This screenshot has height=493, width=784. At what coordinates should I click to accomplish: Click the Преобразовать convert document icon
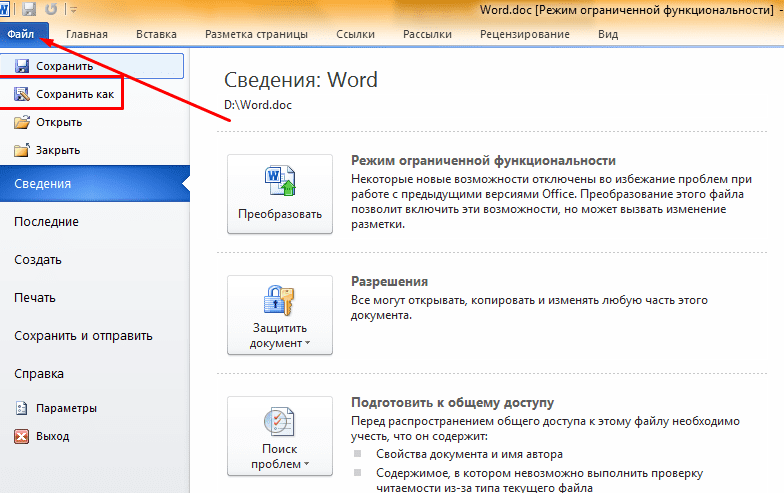[280, 180]
